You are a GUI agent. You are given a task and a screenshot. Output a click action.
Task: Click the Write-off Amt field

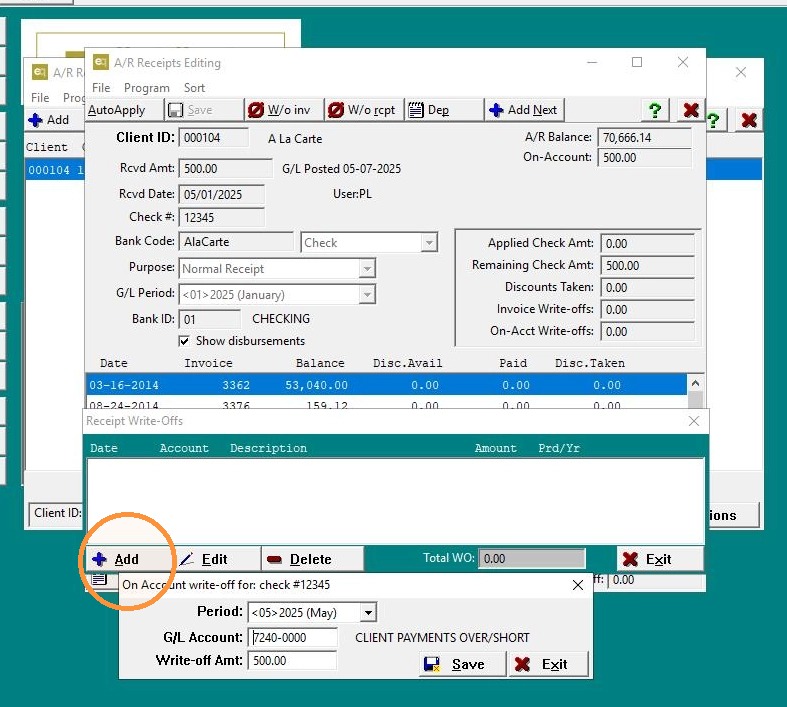[x=293, y=661]
